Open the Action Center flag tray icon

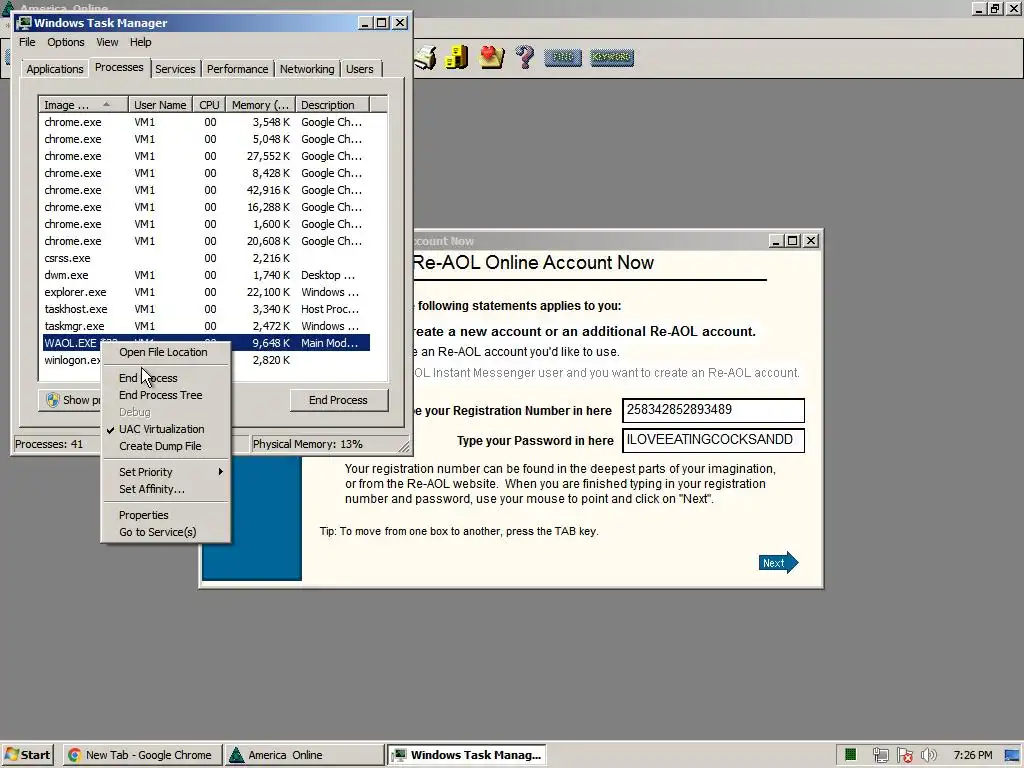point(904,755)
